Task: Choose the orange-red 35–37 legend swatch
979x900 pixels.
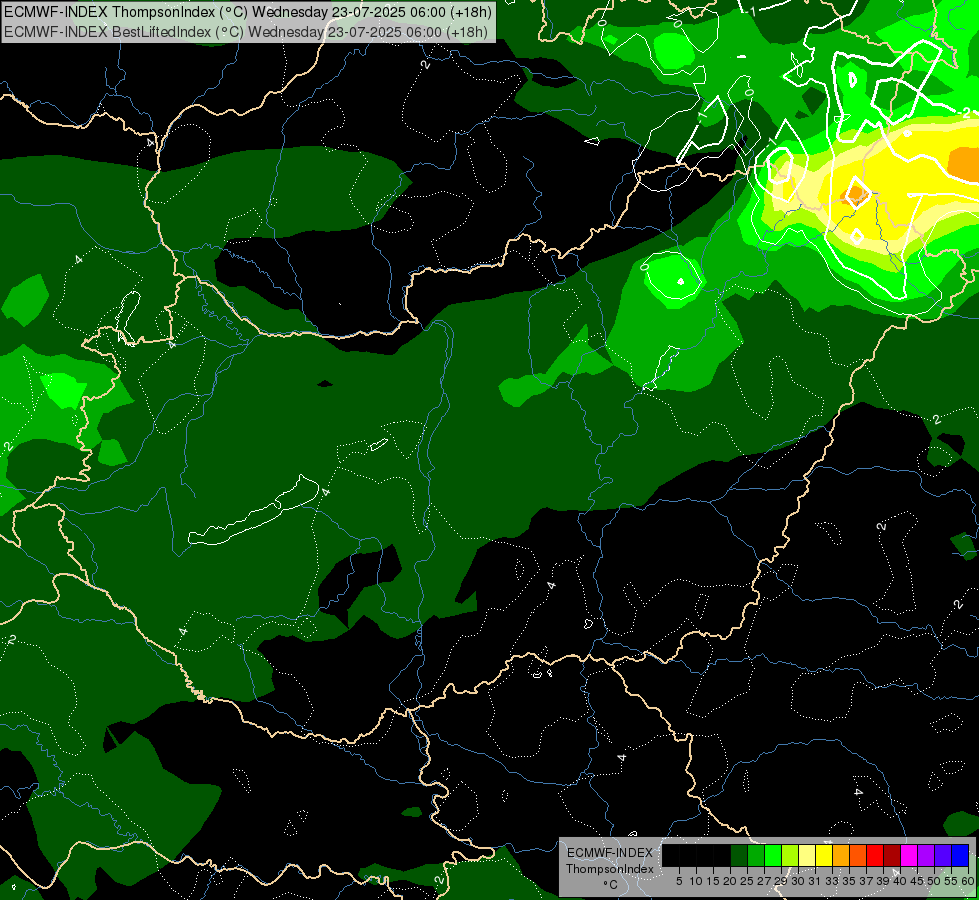Action: [x=858, y=855]
